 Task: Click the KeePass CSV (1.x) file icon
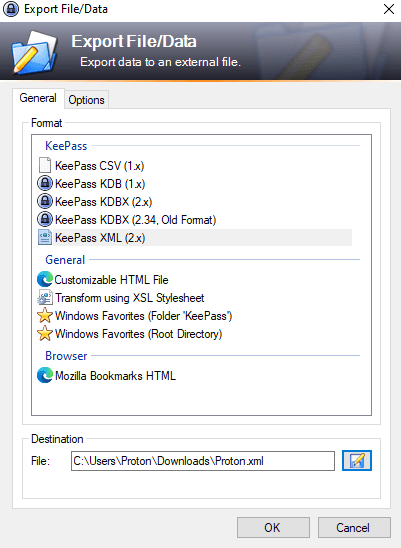point(45,165)
